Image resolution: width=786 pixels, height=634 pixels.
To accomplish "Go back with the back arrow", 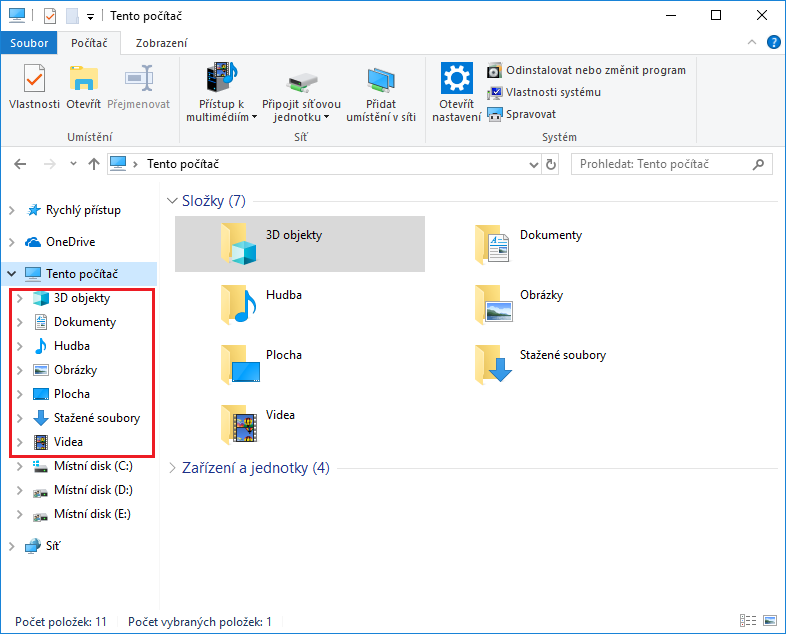I will coord(20,164).
